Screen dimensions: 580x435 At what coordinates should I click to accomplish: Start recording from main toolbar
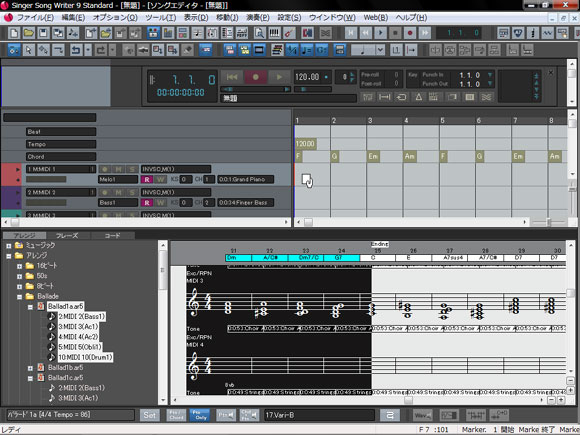point(410,33)
